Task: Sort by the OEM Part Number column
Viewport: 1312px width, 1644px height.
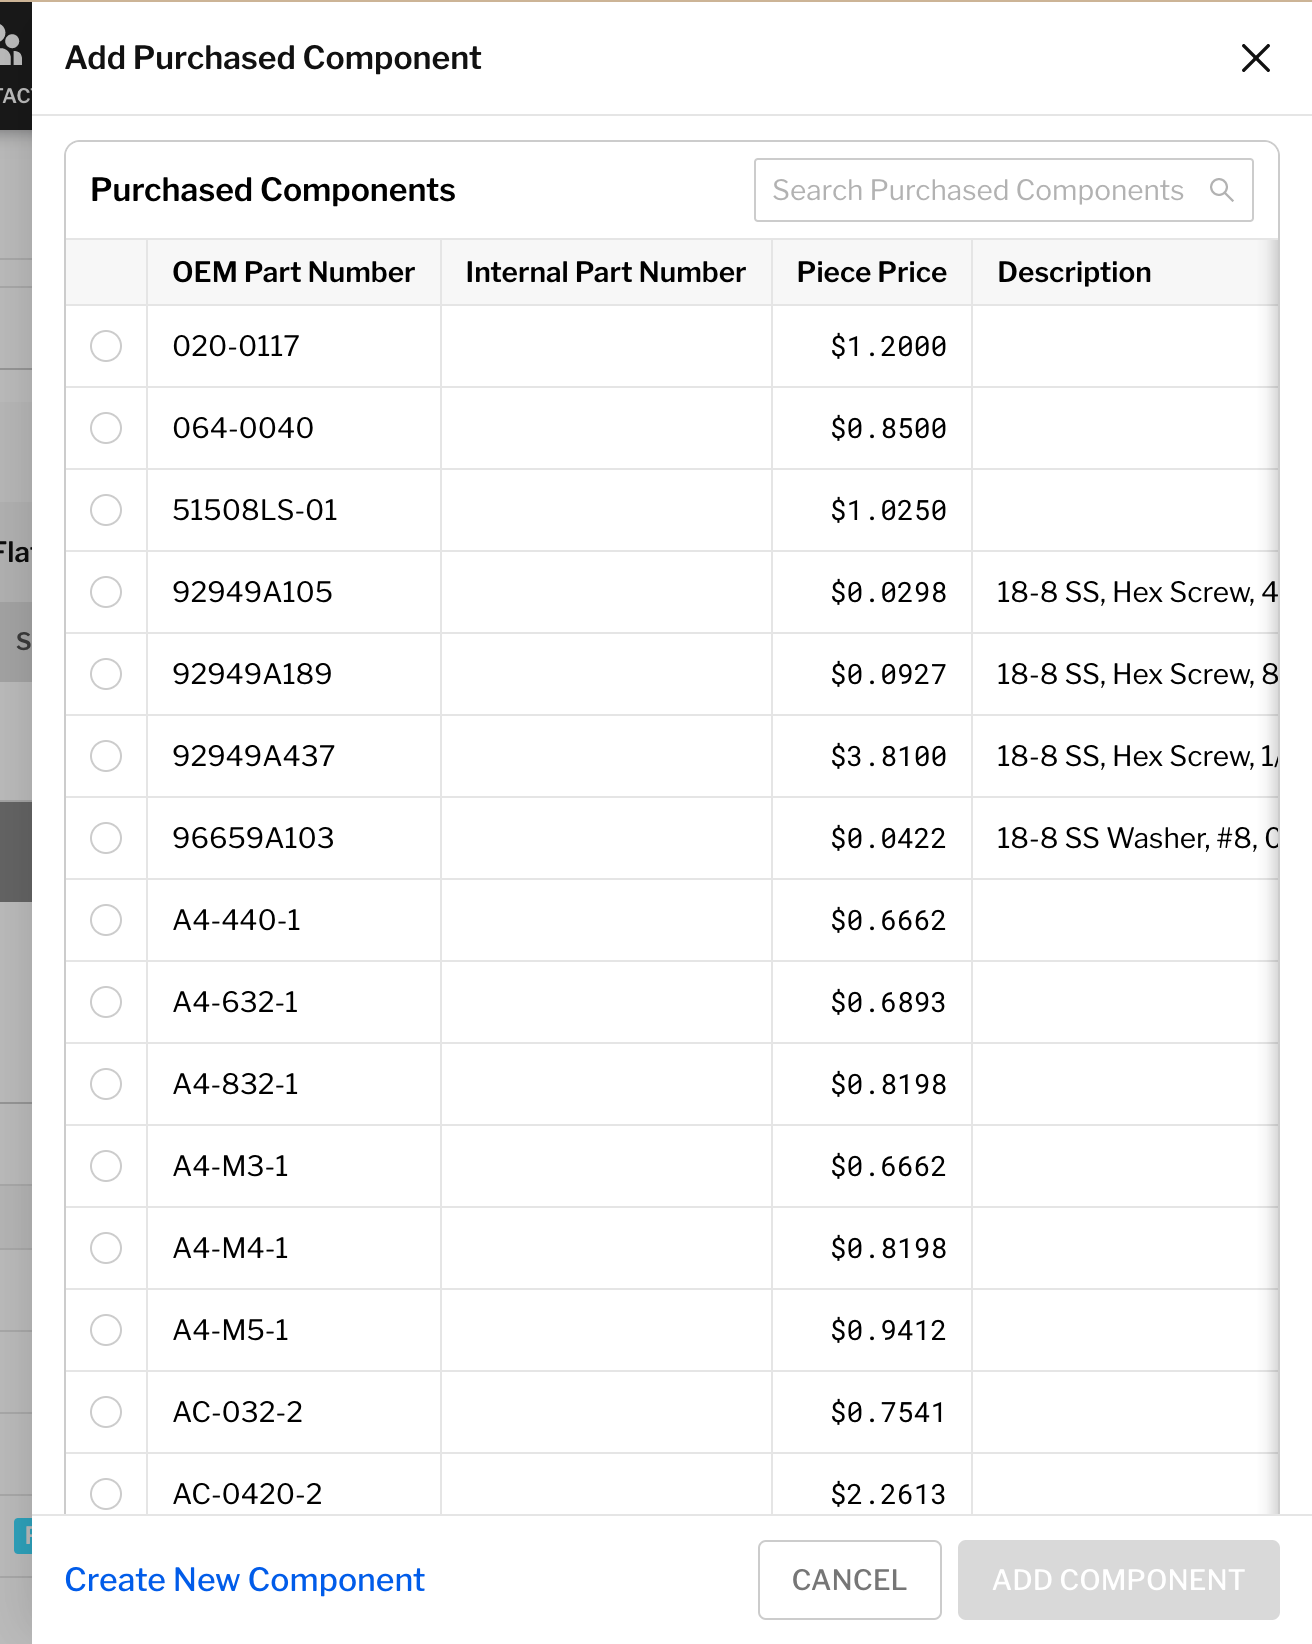Action: tap(293, 271)
